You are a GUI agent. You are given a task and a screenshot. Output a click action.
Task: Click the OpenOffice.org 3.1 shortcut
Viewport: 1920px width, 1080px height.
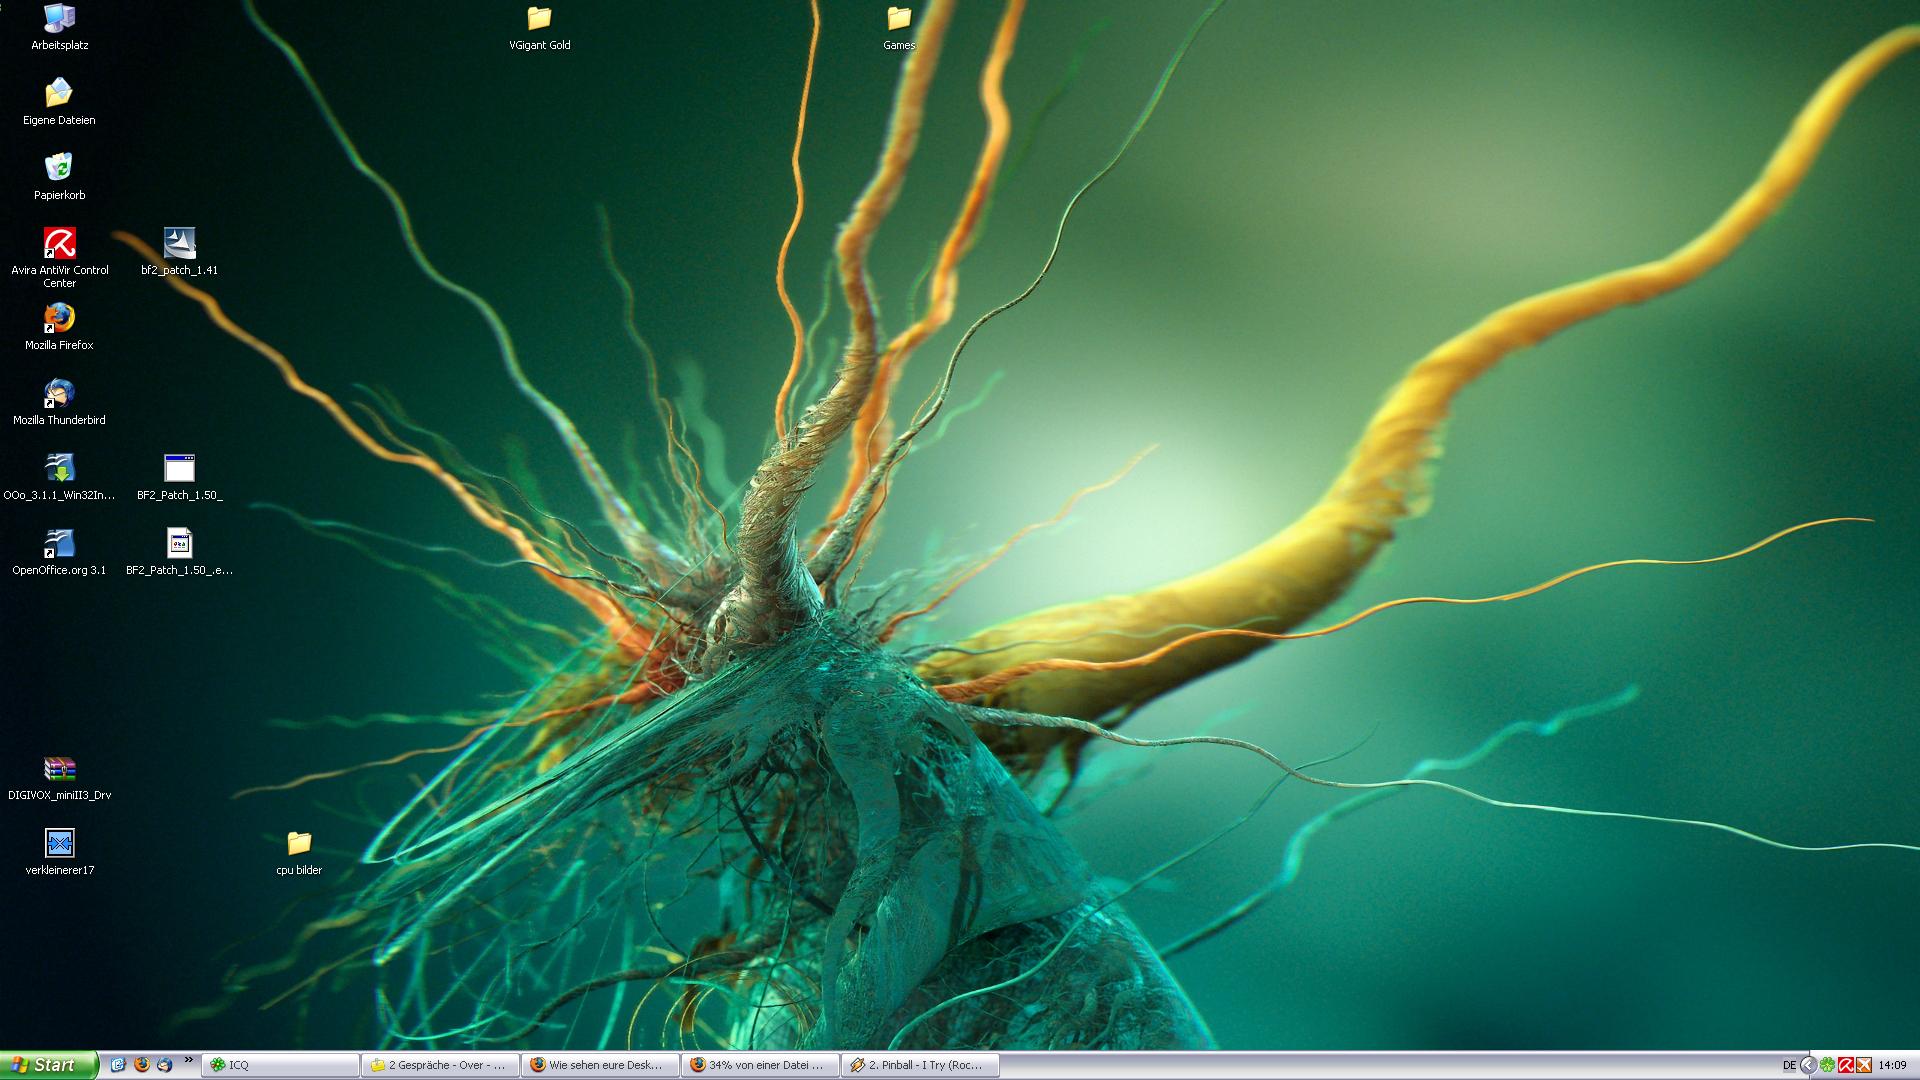pyautogui.click(x=59, y=544)
